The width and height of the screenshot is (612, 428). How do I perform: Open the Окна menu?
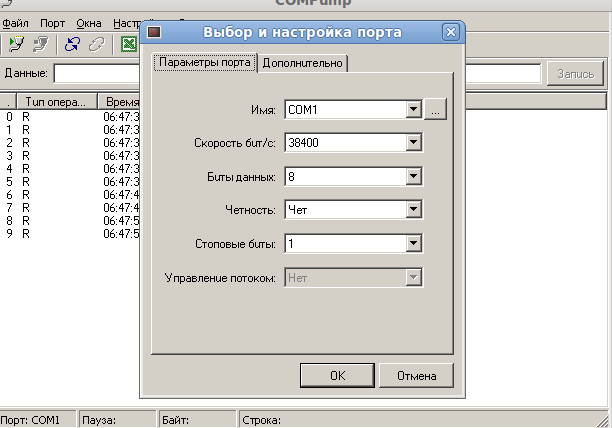point(89,23)
